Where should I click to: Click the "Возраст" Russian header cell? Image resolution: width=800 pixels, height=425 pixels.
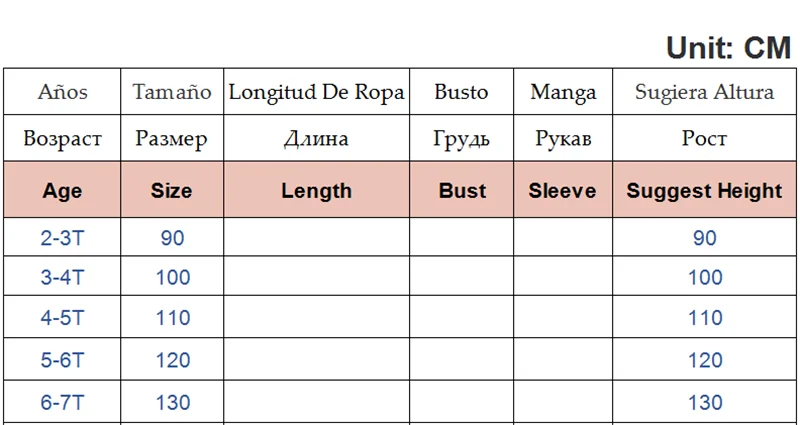(x=62, y=138)
